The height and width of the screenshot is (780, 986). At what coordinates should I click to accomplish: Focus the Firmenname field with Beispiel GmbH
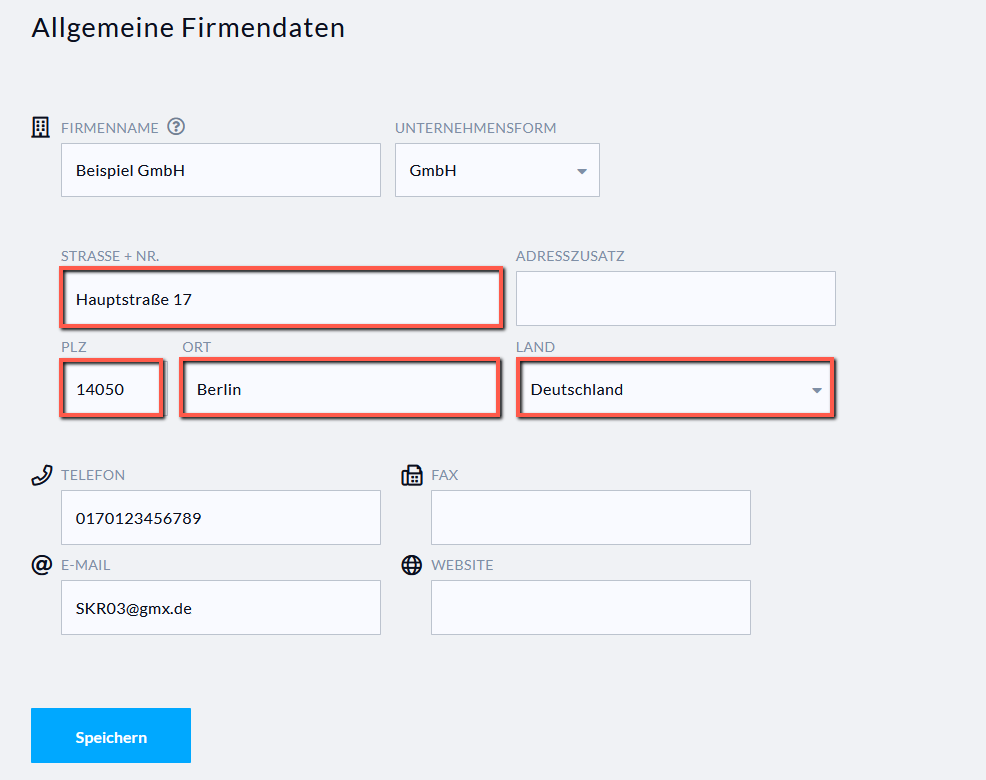[220, 170]
